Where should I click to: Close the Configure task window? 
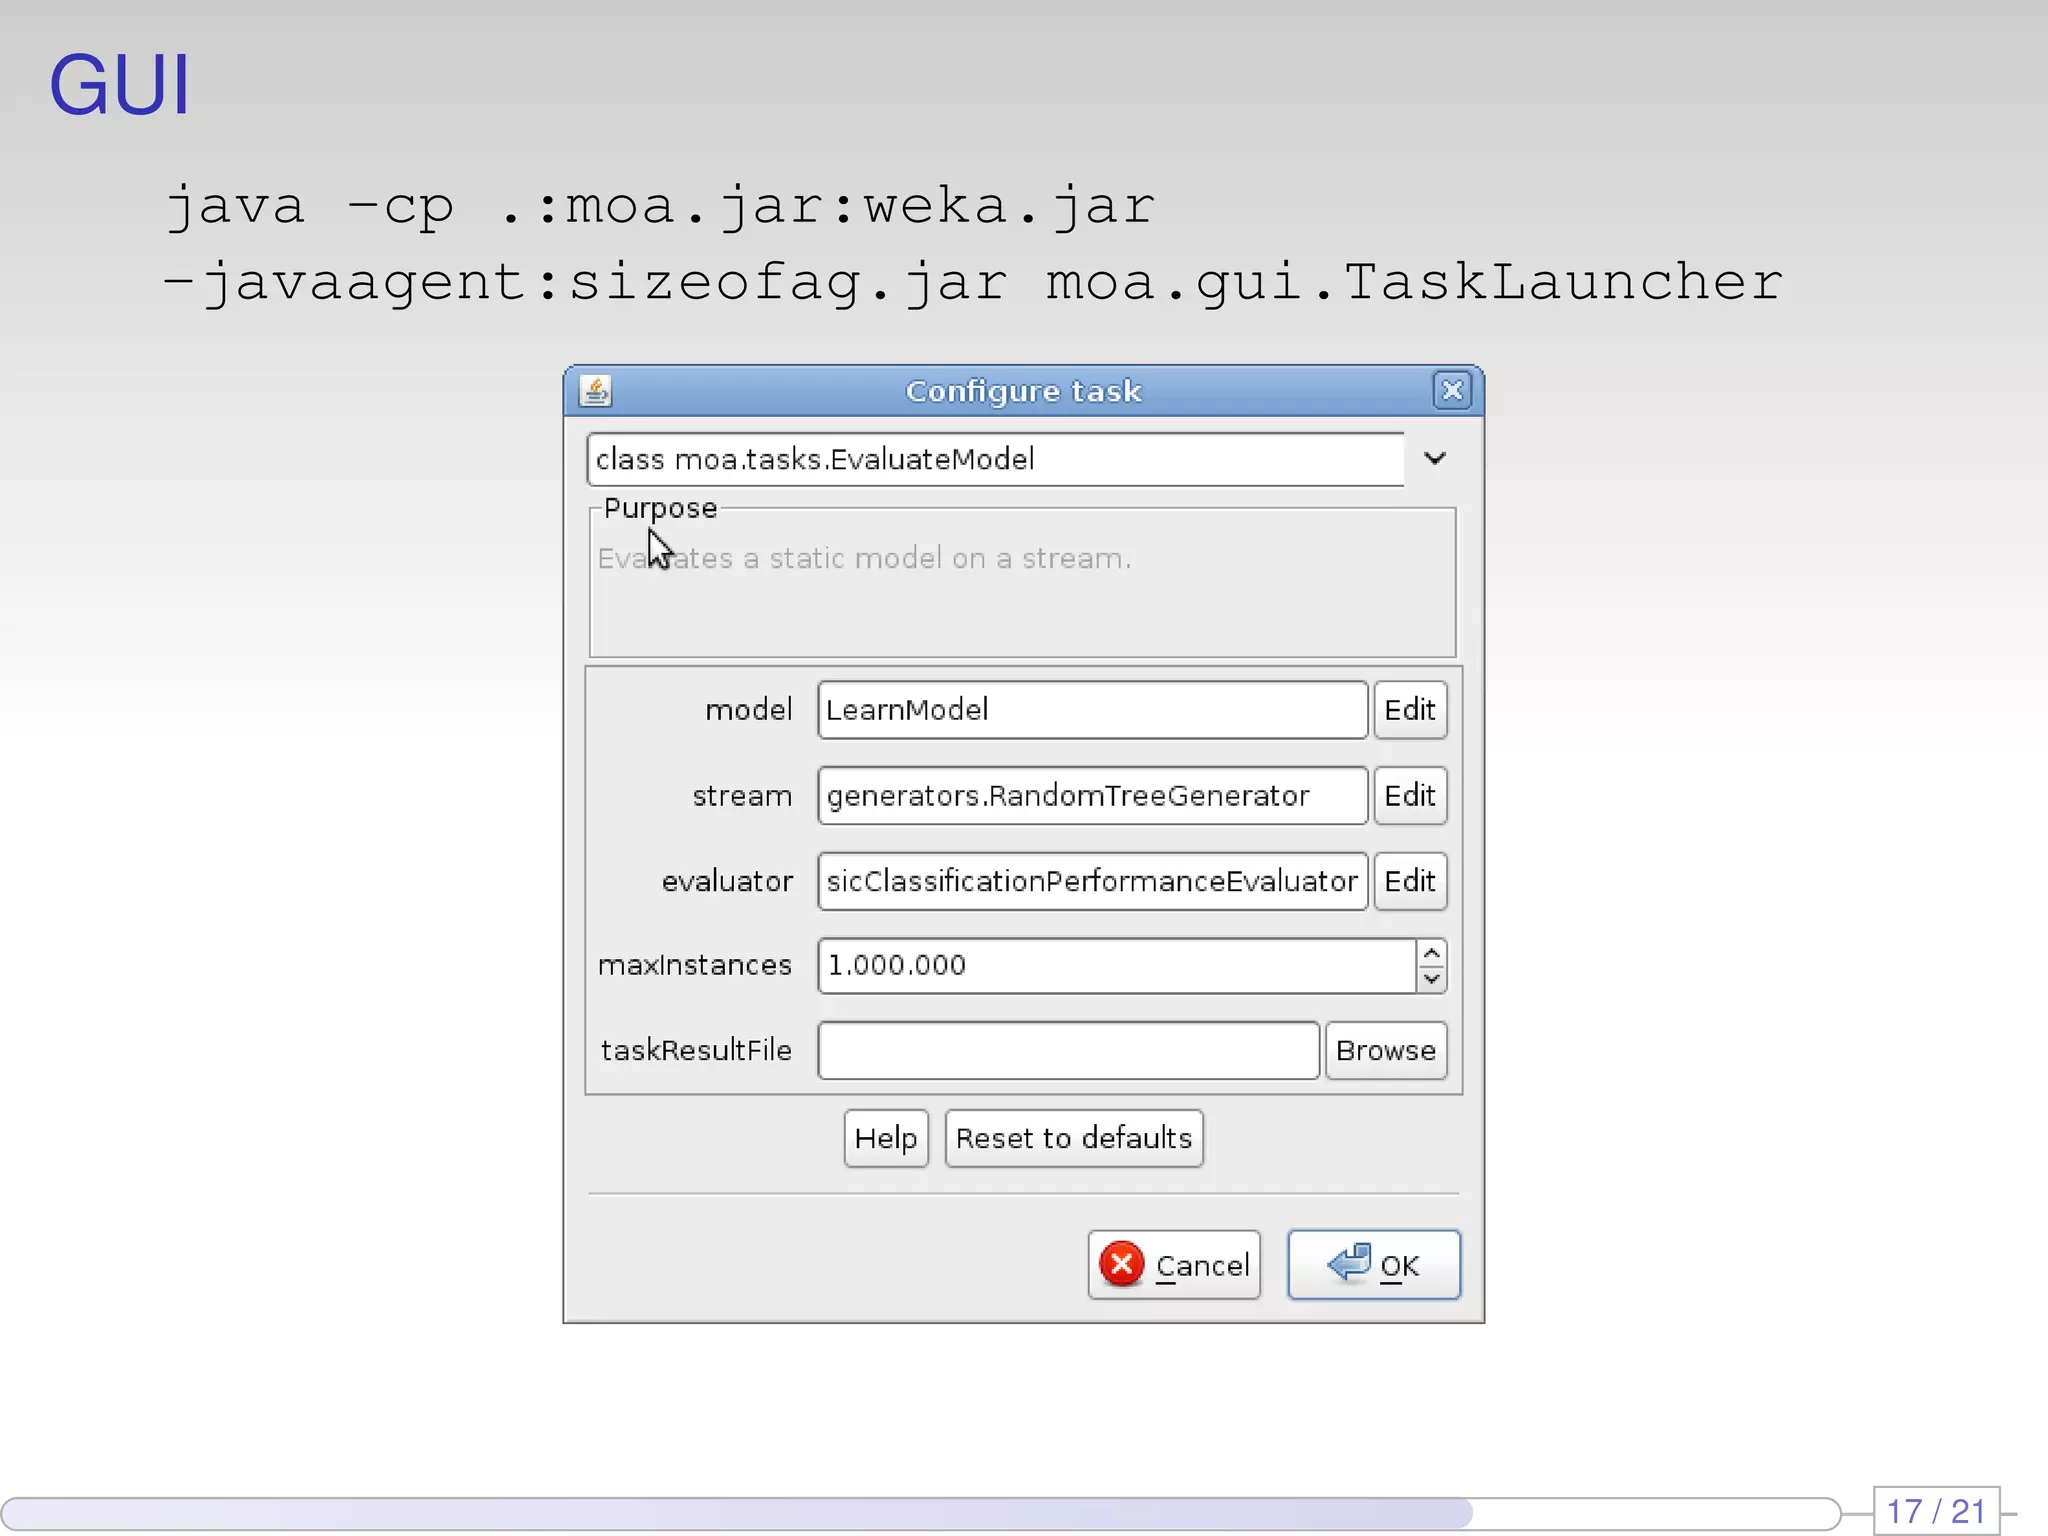(x=1452, y=390)
